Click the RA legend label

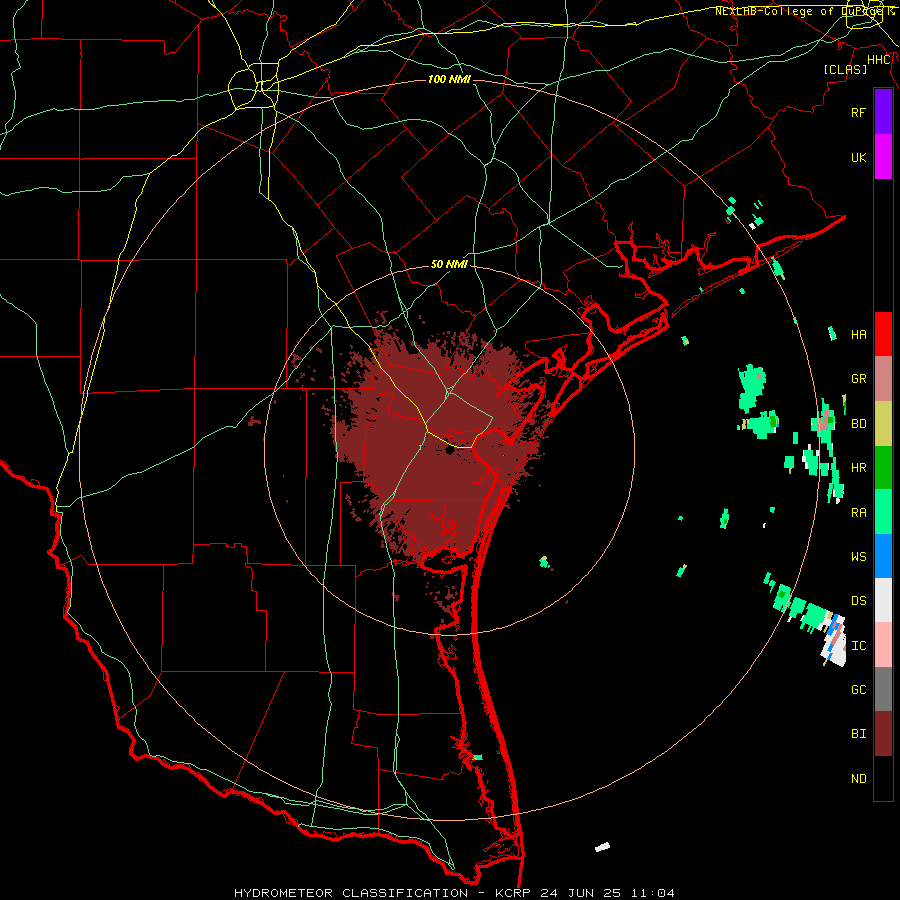pos(858,512)
